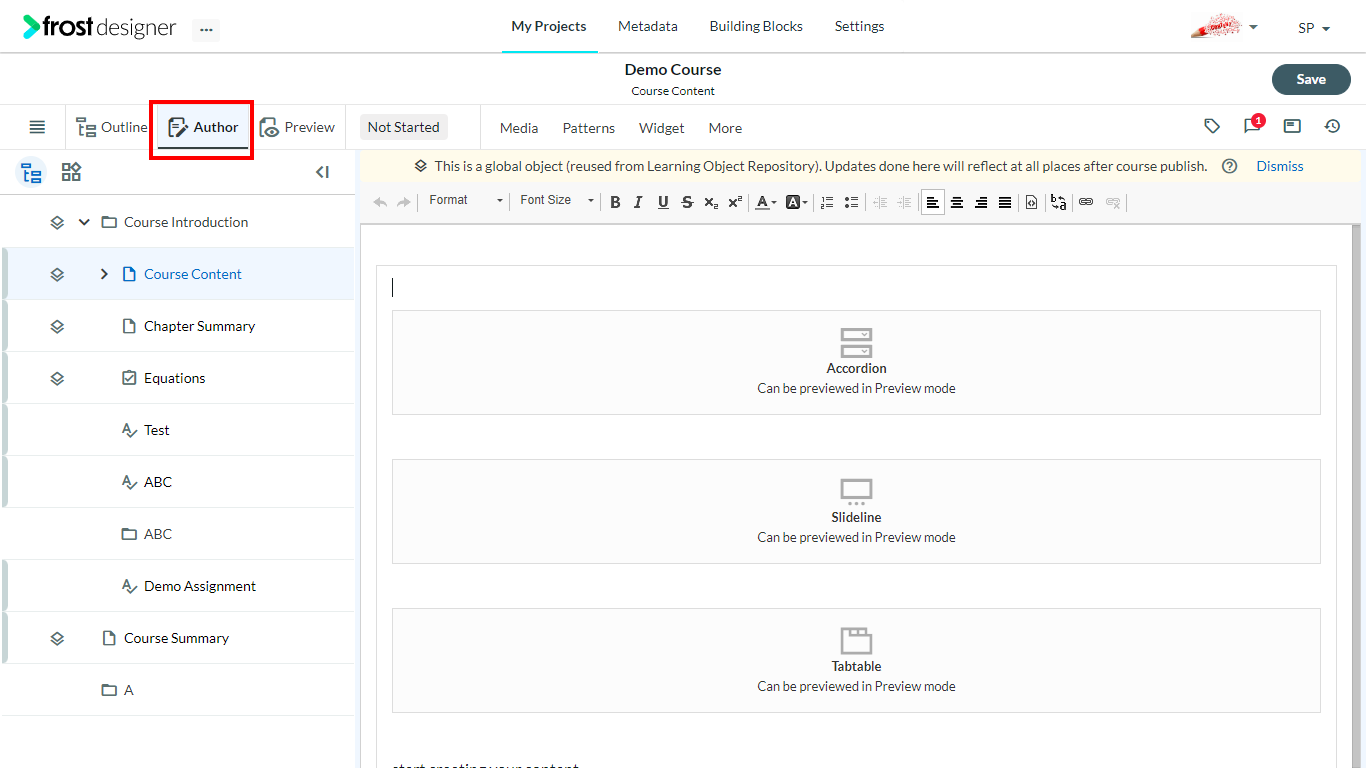Select the tree structure view icon
The height and width of the screenshot is (768, 1366).
pos(32,172)
